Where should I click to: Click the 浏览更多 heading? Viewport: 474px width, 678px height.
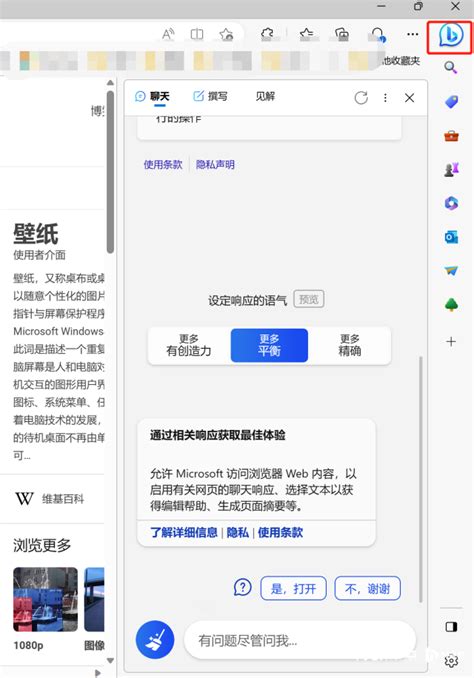coord(42,545)
